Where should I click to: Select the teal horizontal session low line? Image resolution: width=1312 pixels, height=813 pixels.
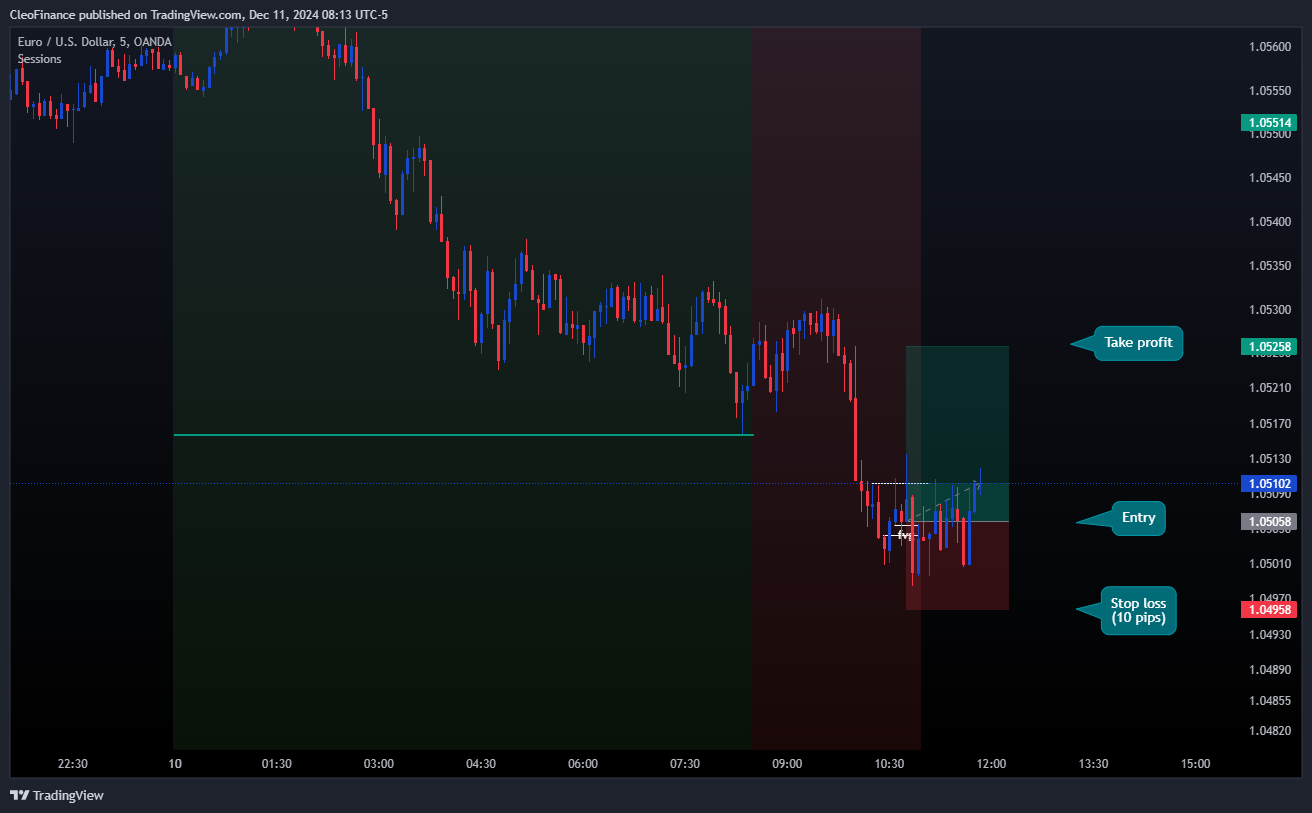point(463,435)
